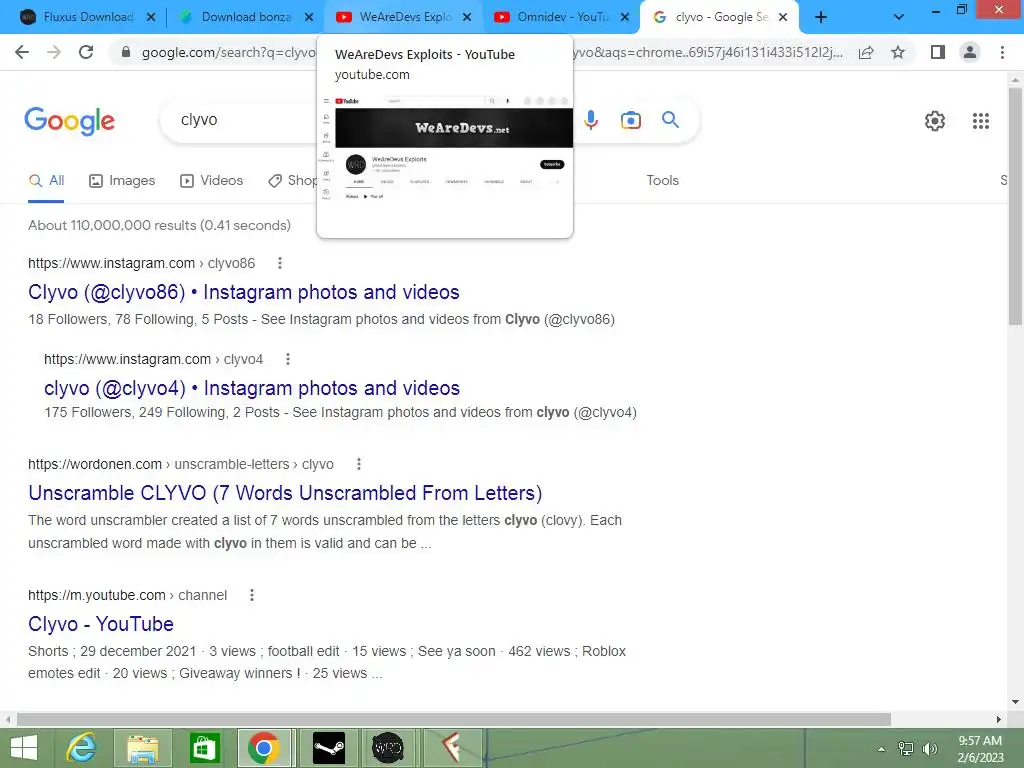Open the Chrome side panel
The height and width of the screenshot is (768, 1024).
938,52
